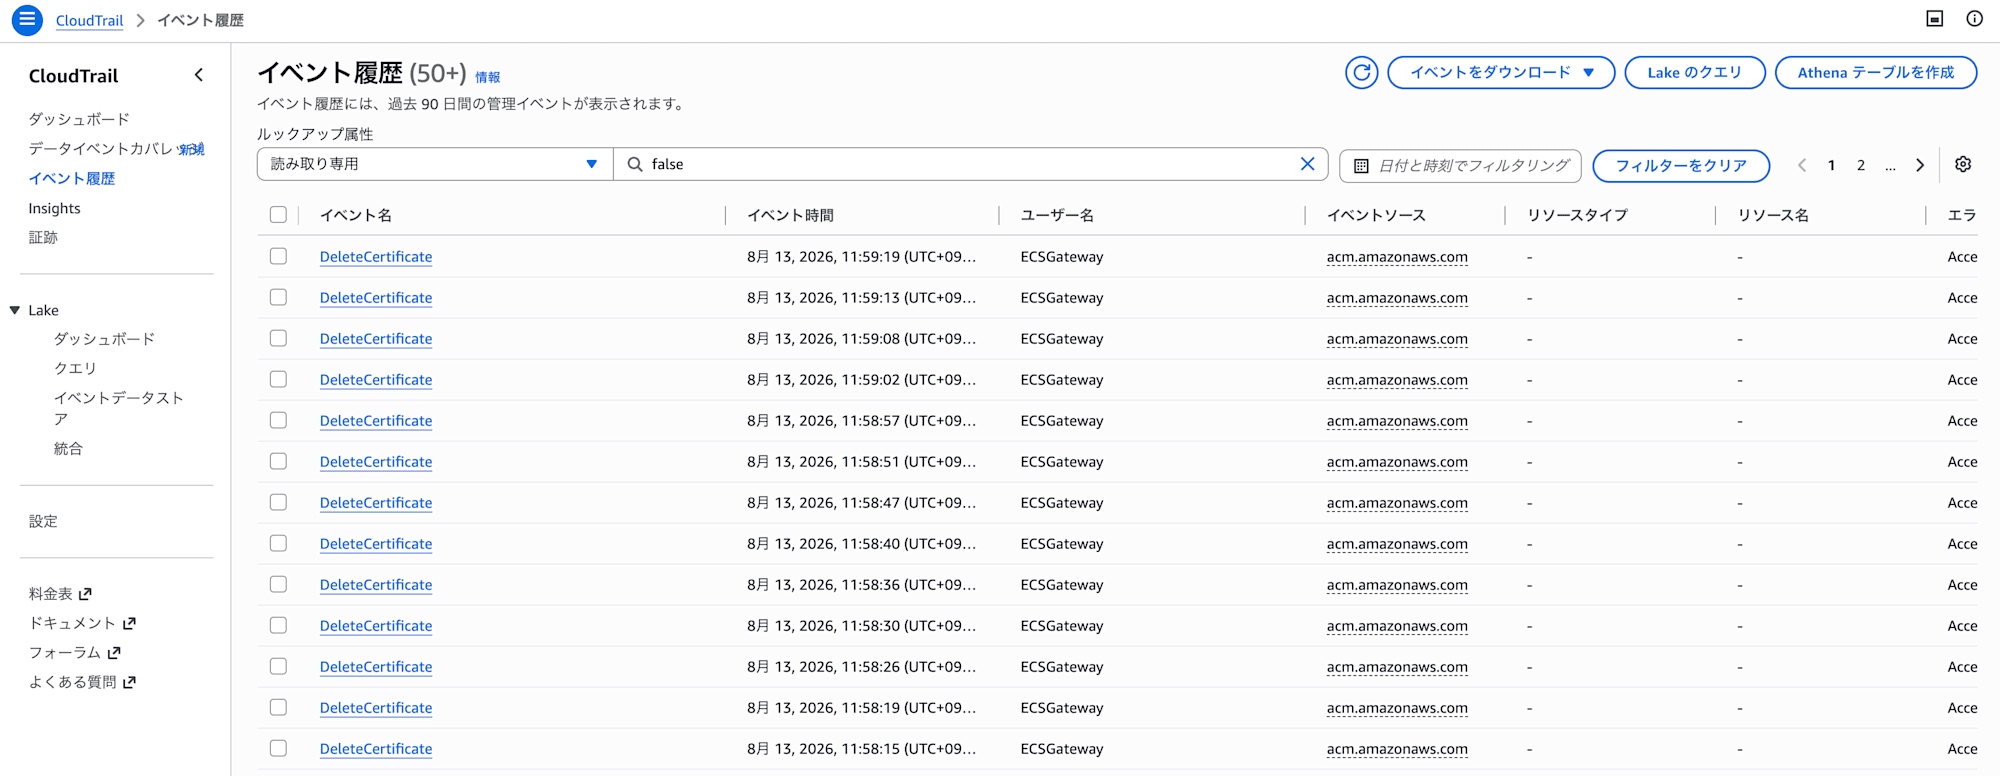
Task: Open DeleteCertificate event at 11:58:26
Action: (376, 667)
